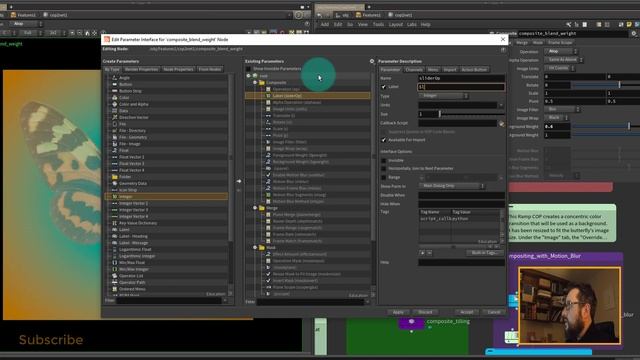Toggle the Label checkbox
This screenshot has width=640, height=360.
(383, 87)
